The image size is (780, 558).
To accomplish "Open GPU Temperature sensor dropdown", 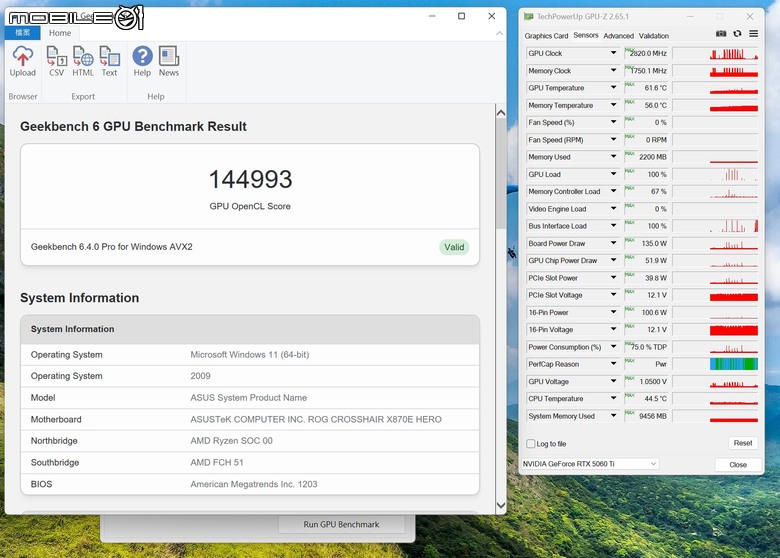I will click(x=613, y=88).
